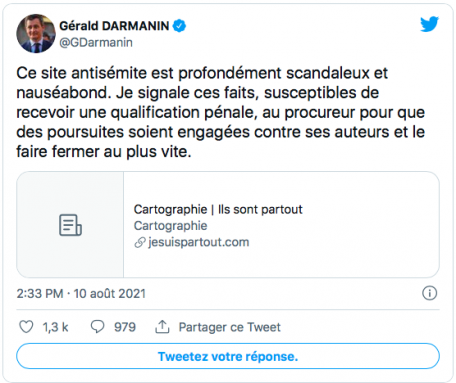Click Tweetez votre réponse button
Viewport: 456px width, 383px height.
coord(228,356)
